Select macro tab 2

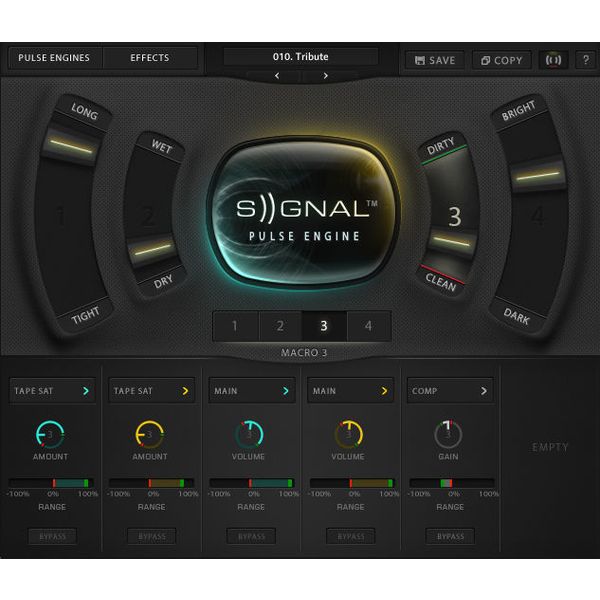280,326
